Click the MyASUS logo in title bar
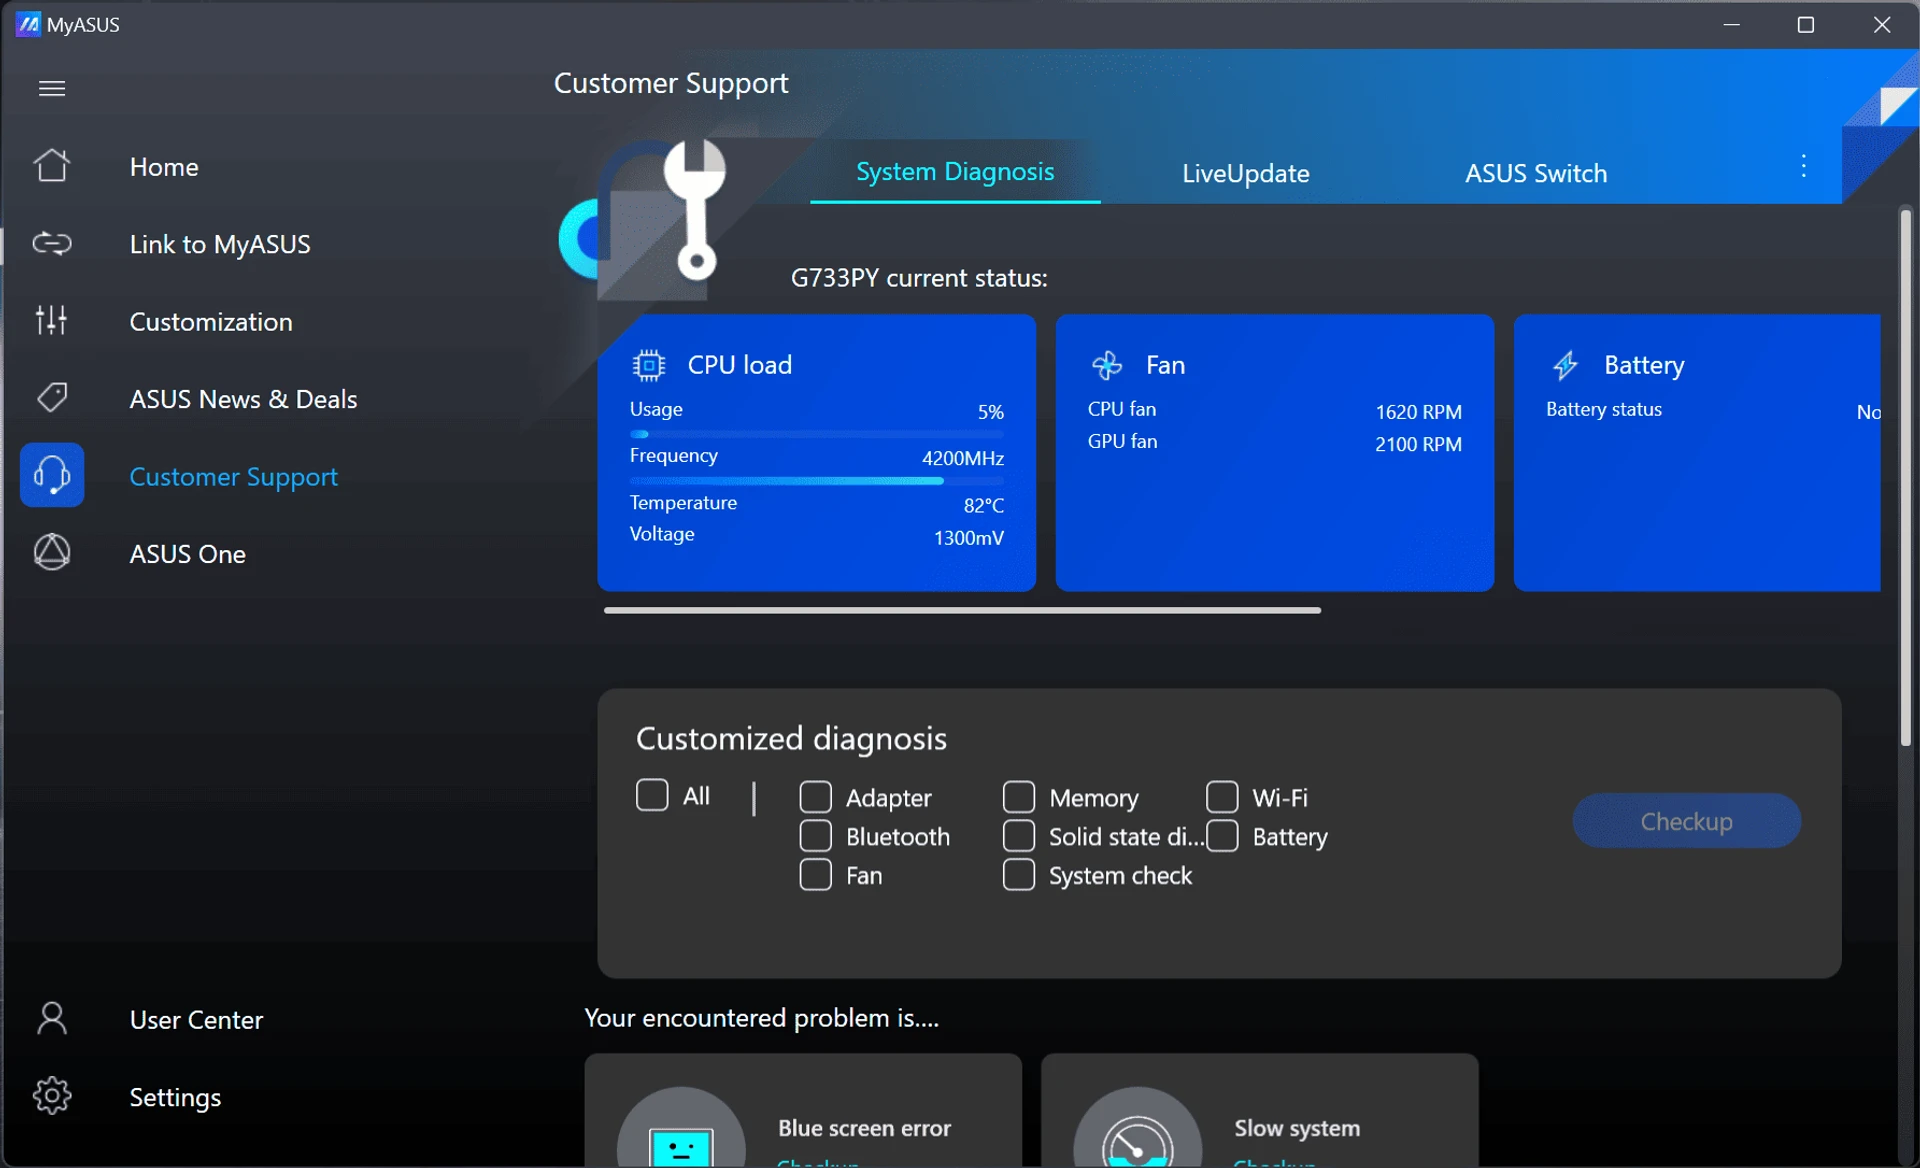 point(28,24)
